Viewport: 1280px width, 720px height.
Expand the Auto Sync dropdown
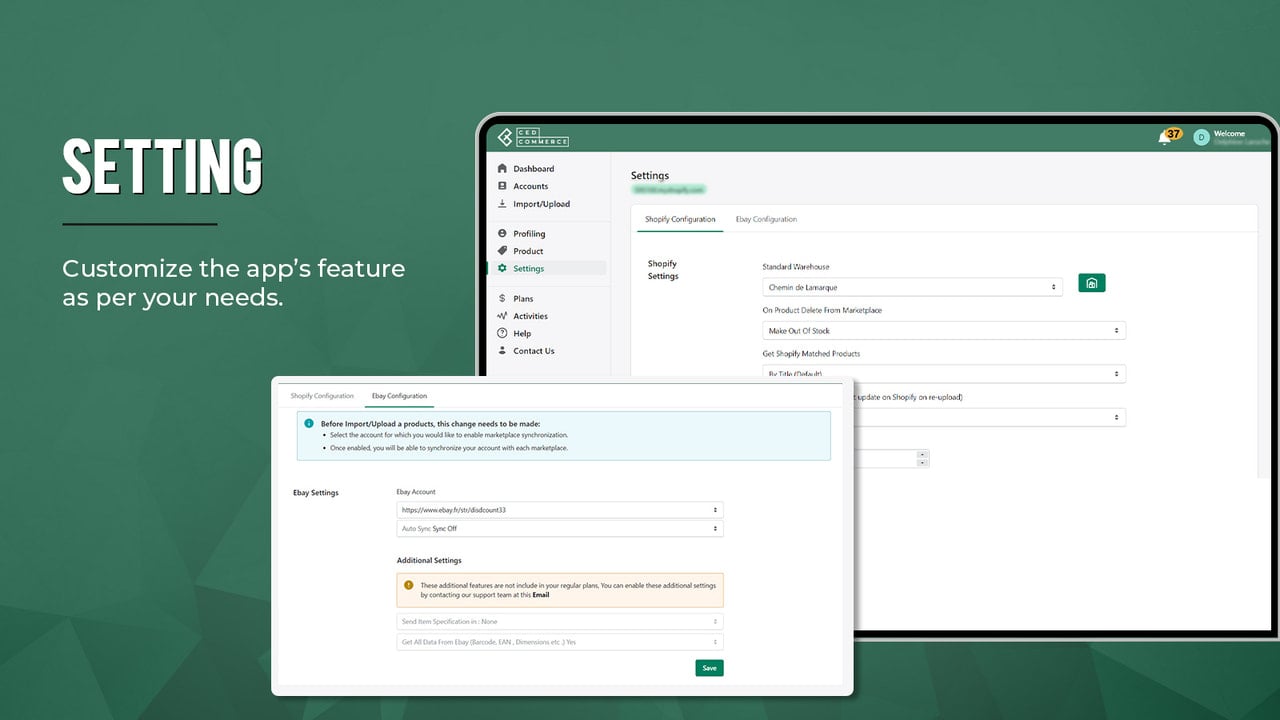pyautogui.click(x=560, y=528)
